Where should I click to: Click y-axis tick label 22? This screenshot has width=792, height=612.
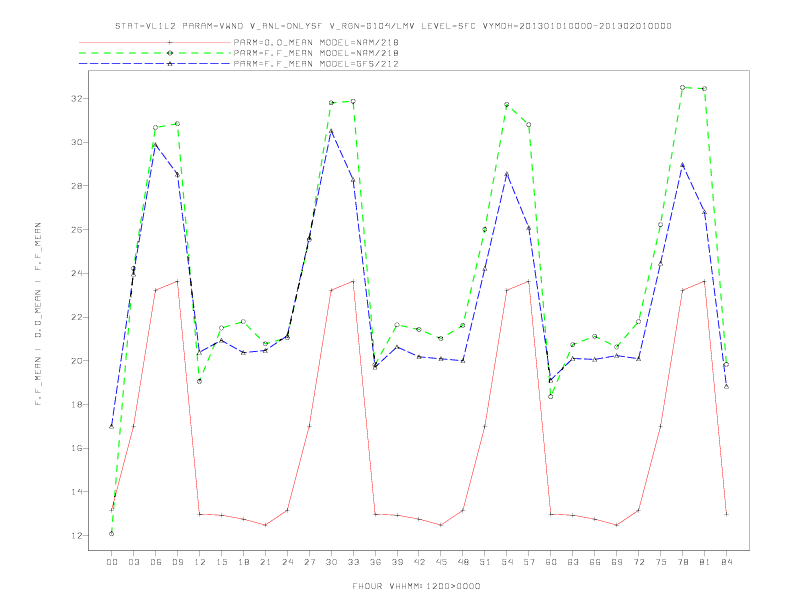coord(77,317)
